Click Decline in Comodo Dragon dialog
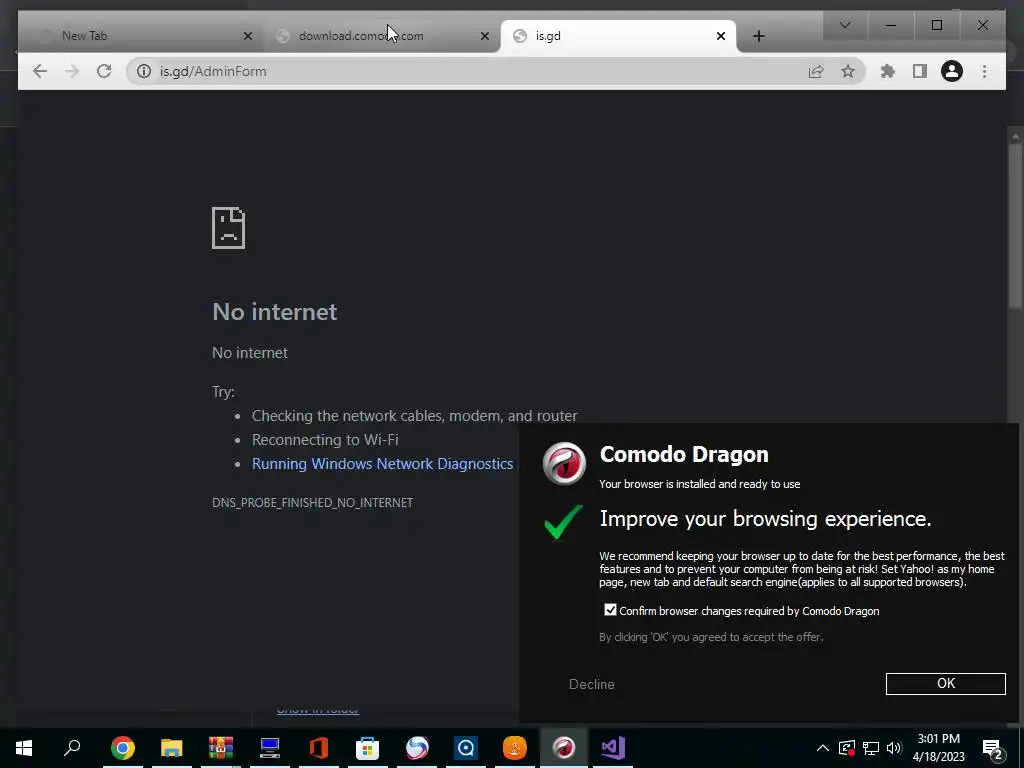The height and width of the screenshot is (768, 1024). tap(591, 684)
